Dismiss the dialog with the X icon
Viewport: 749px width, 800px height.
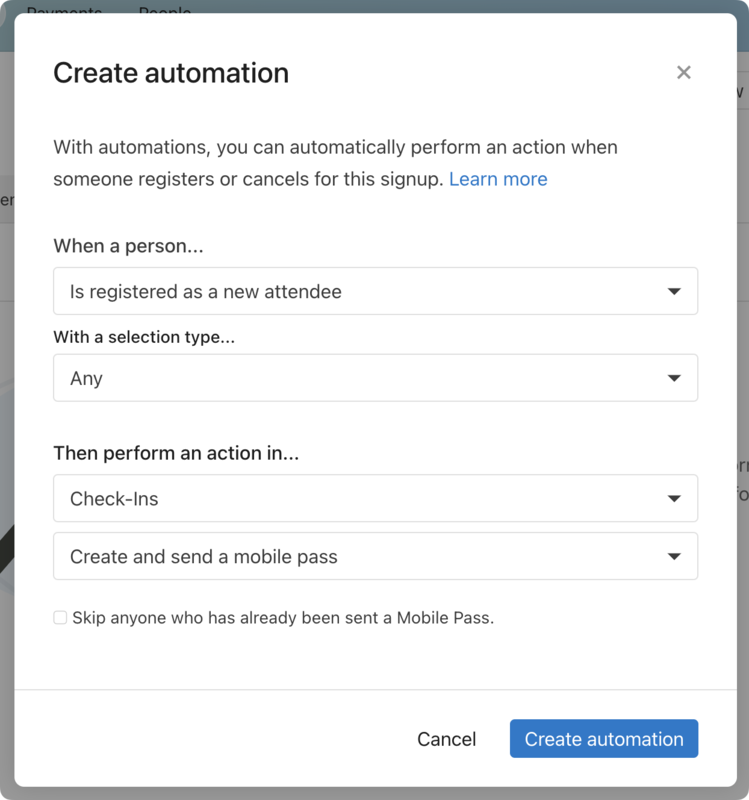(683, 72)
